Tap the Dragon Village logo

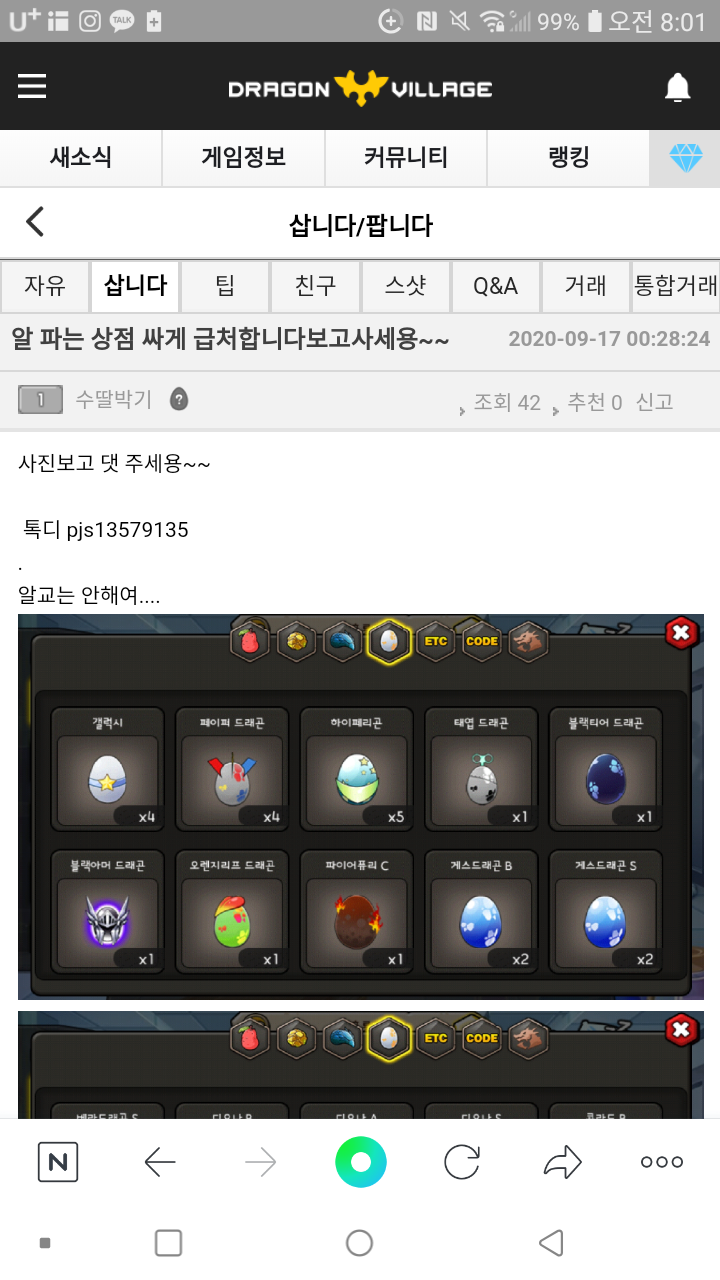360,88
